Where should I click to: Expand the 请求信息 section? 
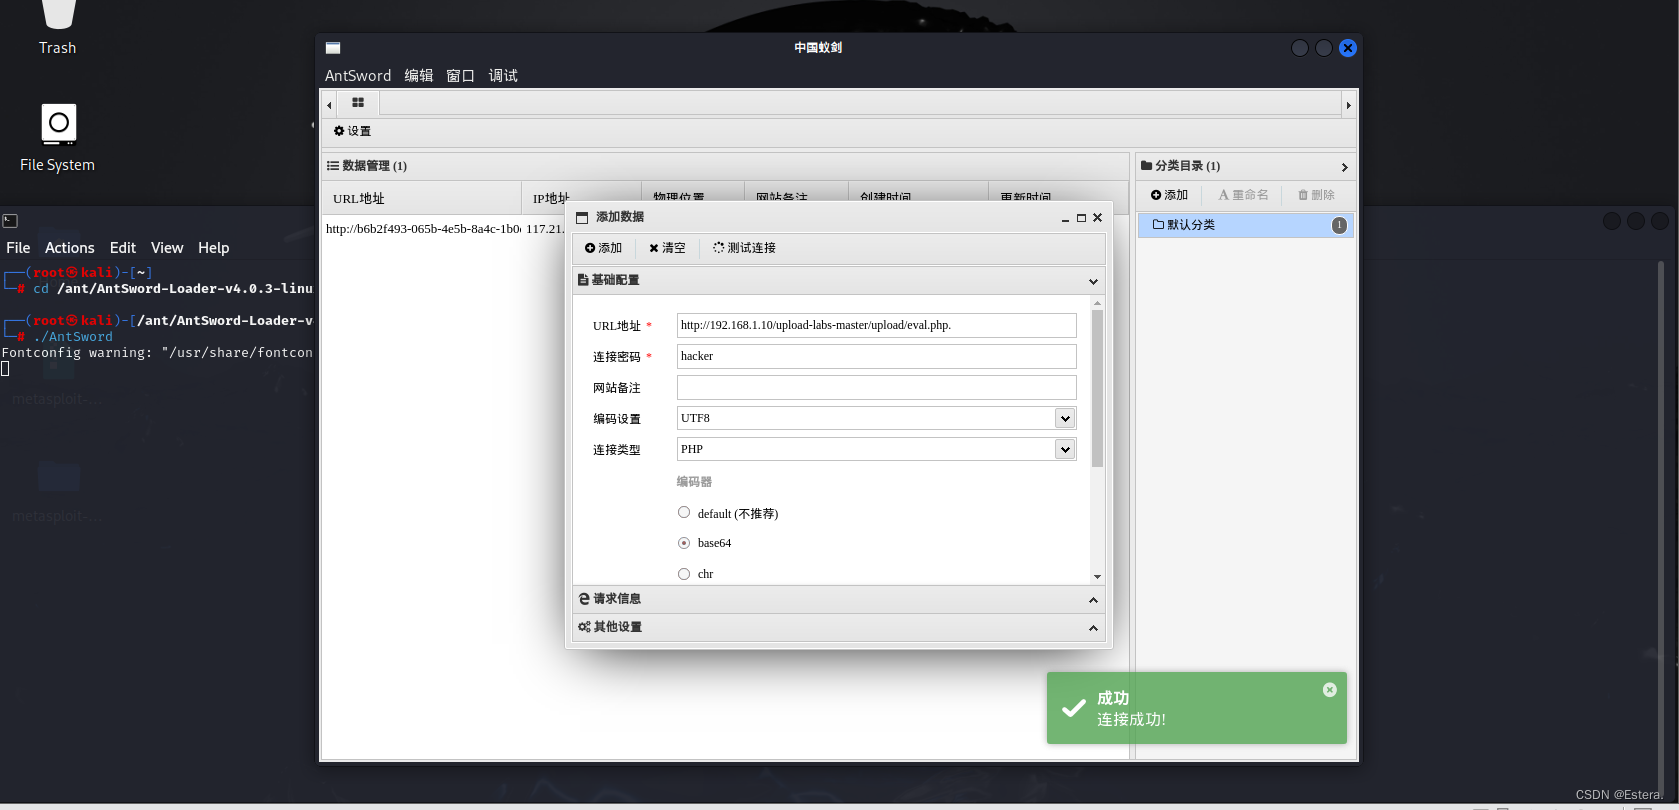(839, 599)
